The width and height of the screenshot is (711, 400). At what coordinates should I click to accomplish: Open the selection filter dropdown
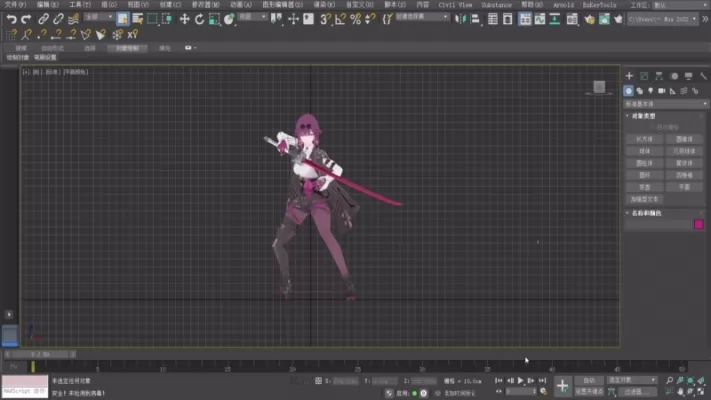(x=98, y=17)
